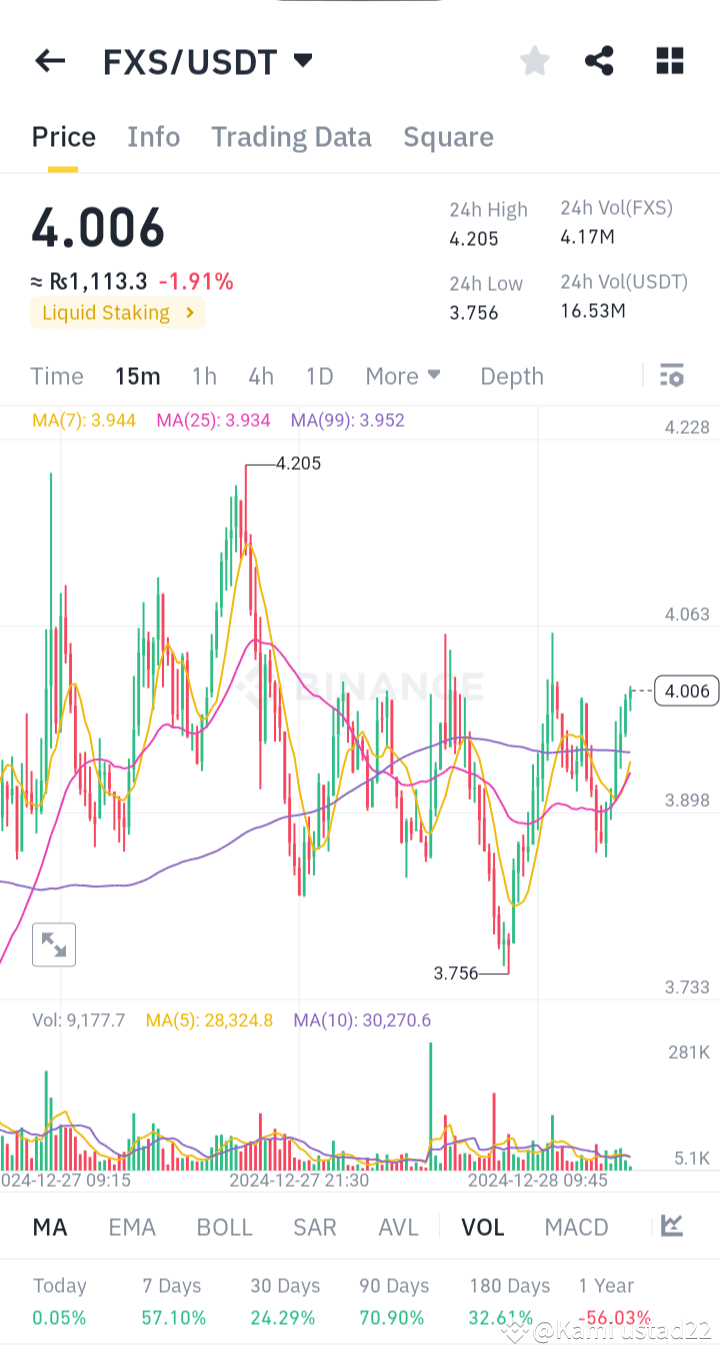Screen dimensions: 720x1353
Task: Expand the chart with the fullscreen icon
Action: click(x=54, y=944)
